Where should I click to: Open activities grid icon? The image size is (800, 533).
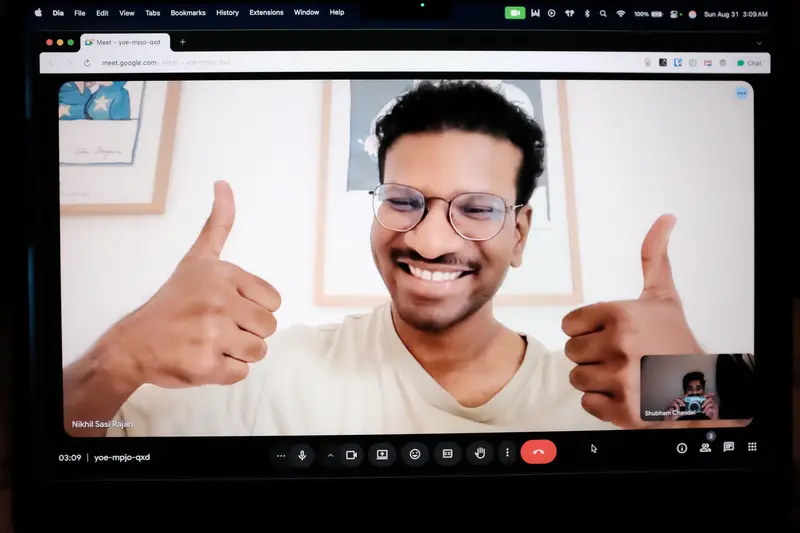[x=752, y=447]
